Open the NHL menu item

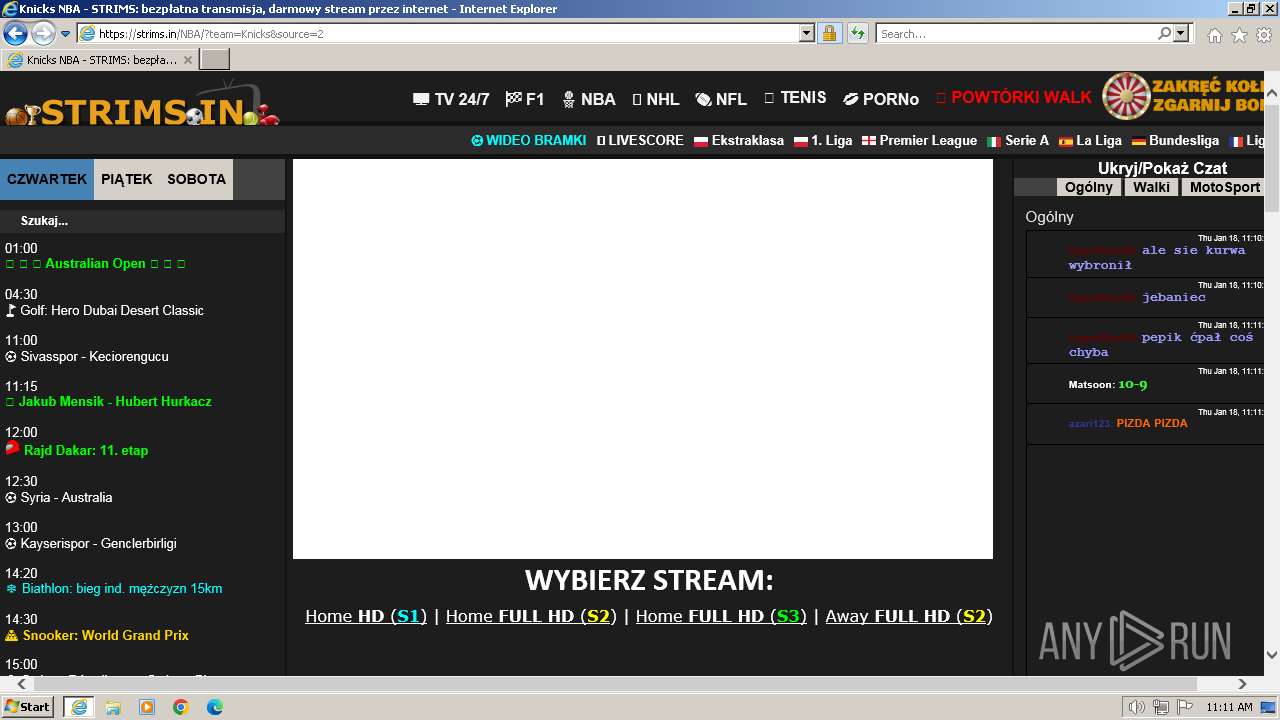point(656,99)
